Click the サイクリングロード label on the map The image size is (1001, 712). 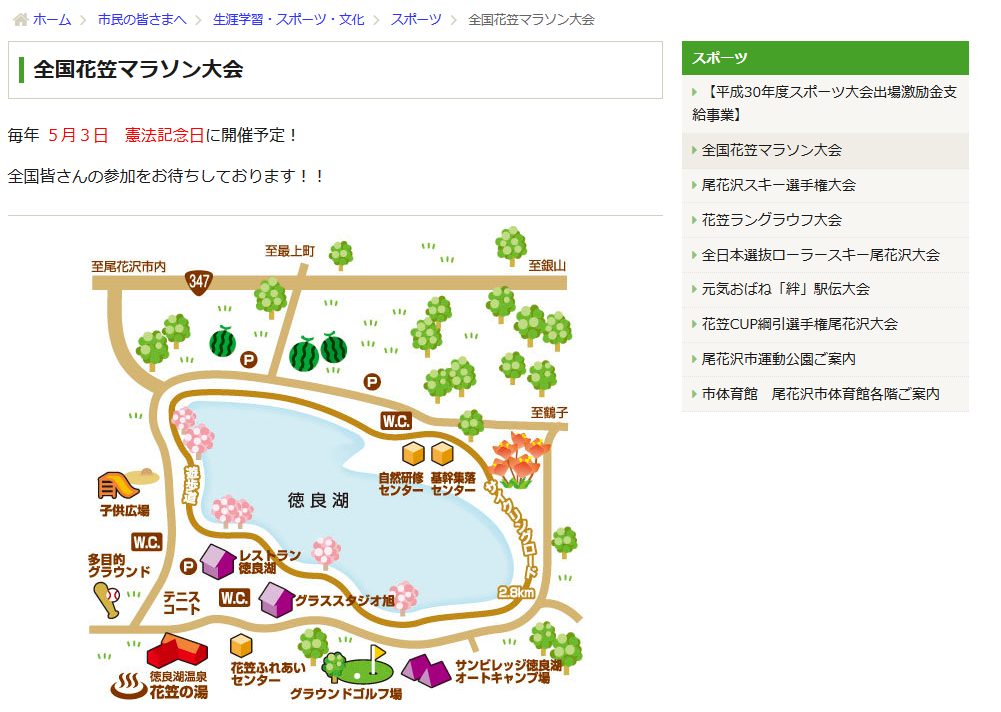[x=511, y=529]
